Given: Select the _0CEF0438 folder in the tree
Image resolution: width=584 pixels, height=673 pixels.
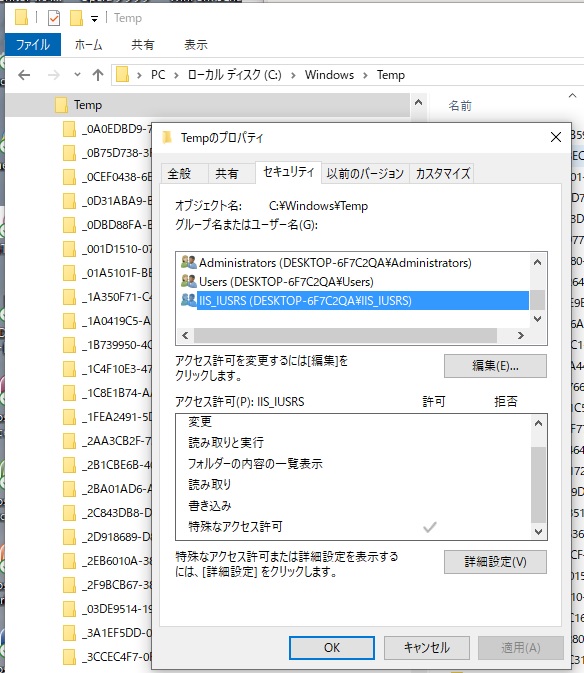Looking at the screenshot, I should 107,177.
